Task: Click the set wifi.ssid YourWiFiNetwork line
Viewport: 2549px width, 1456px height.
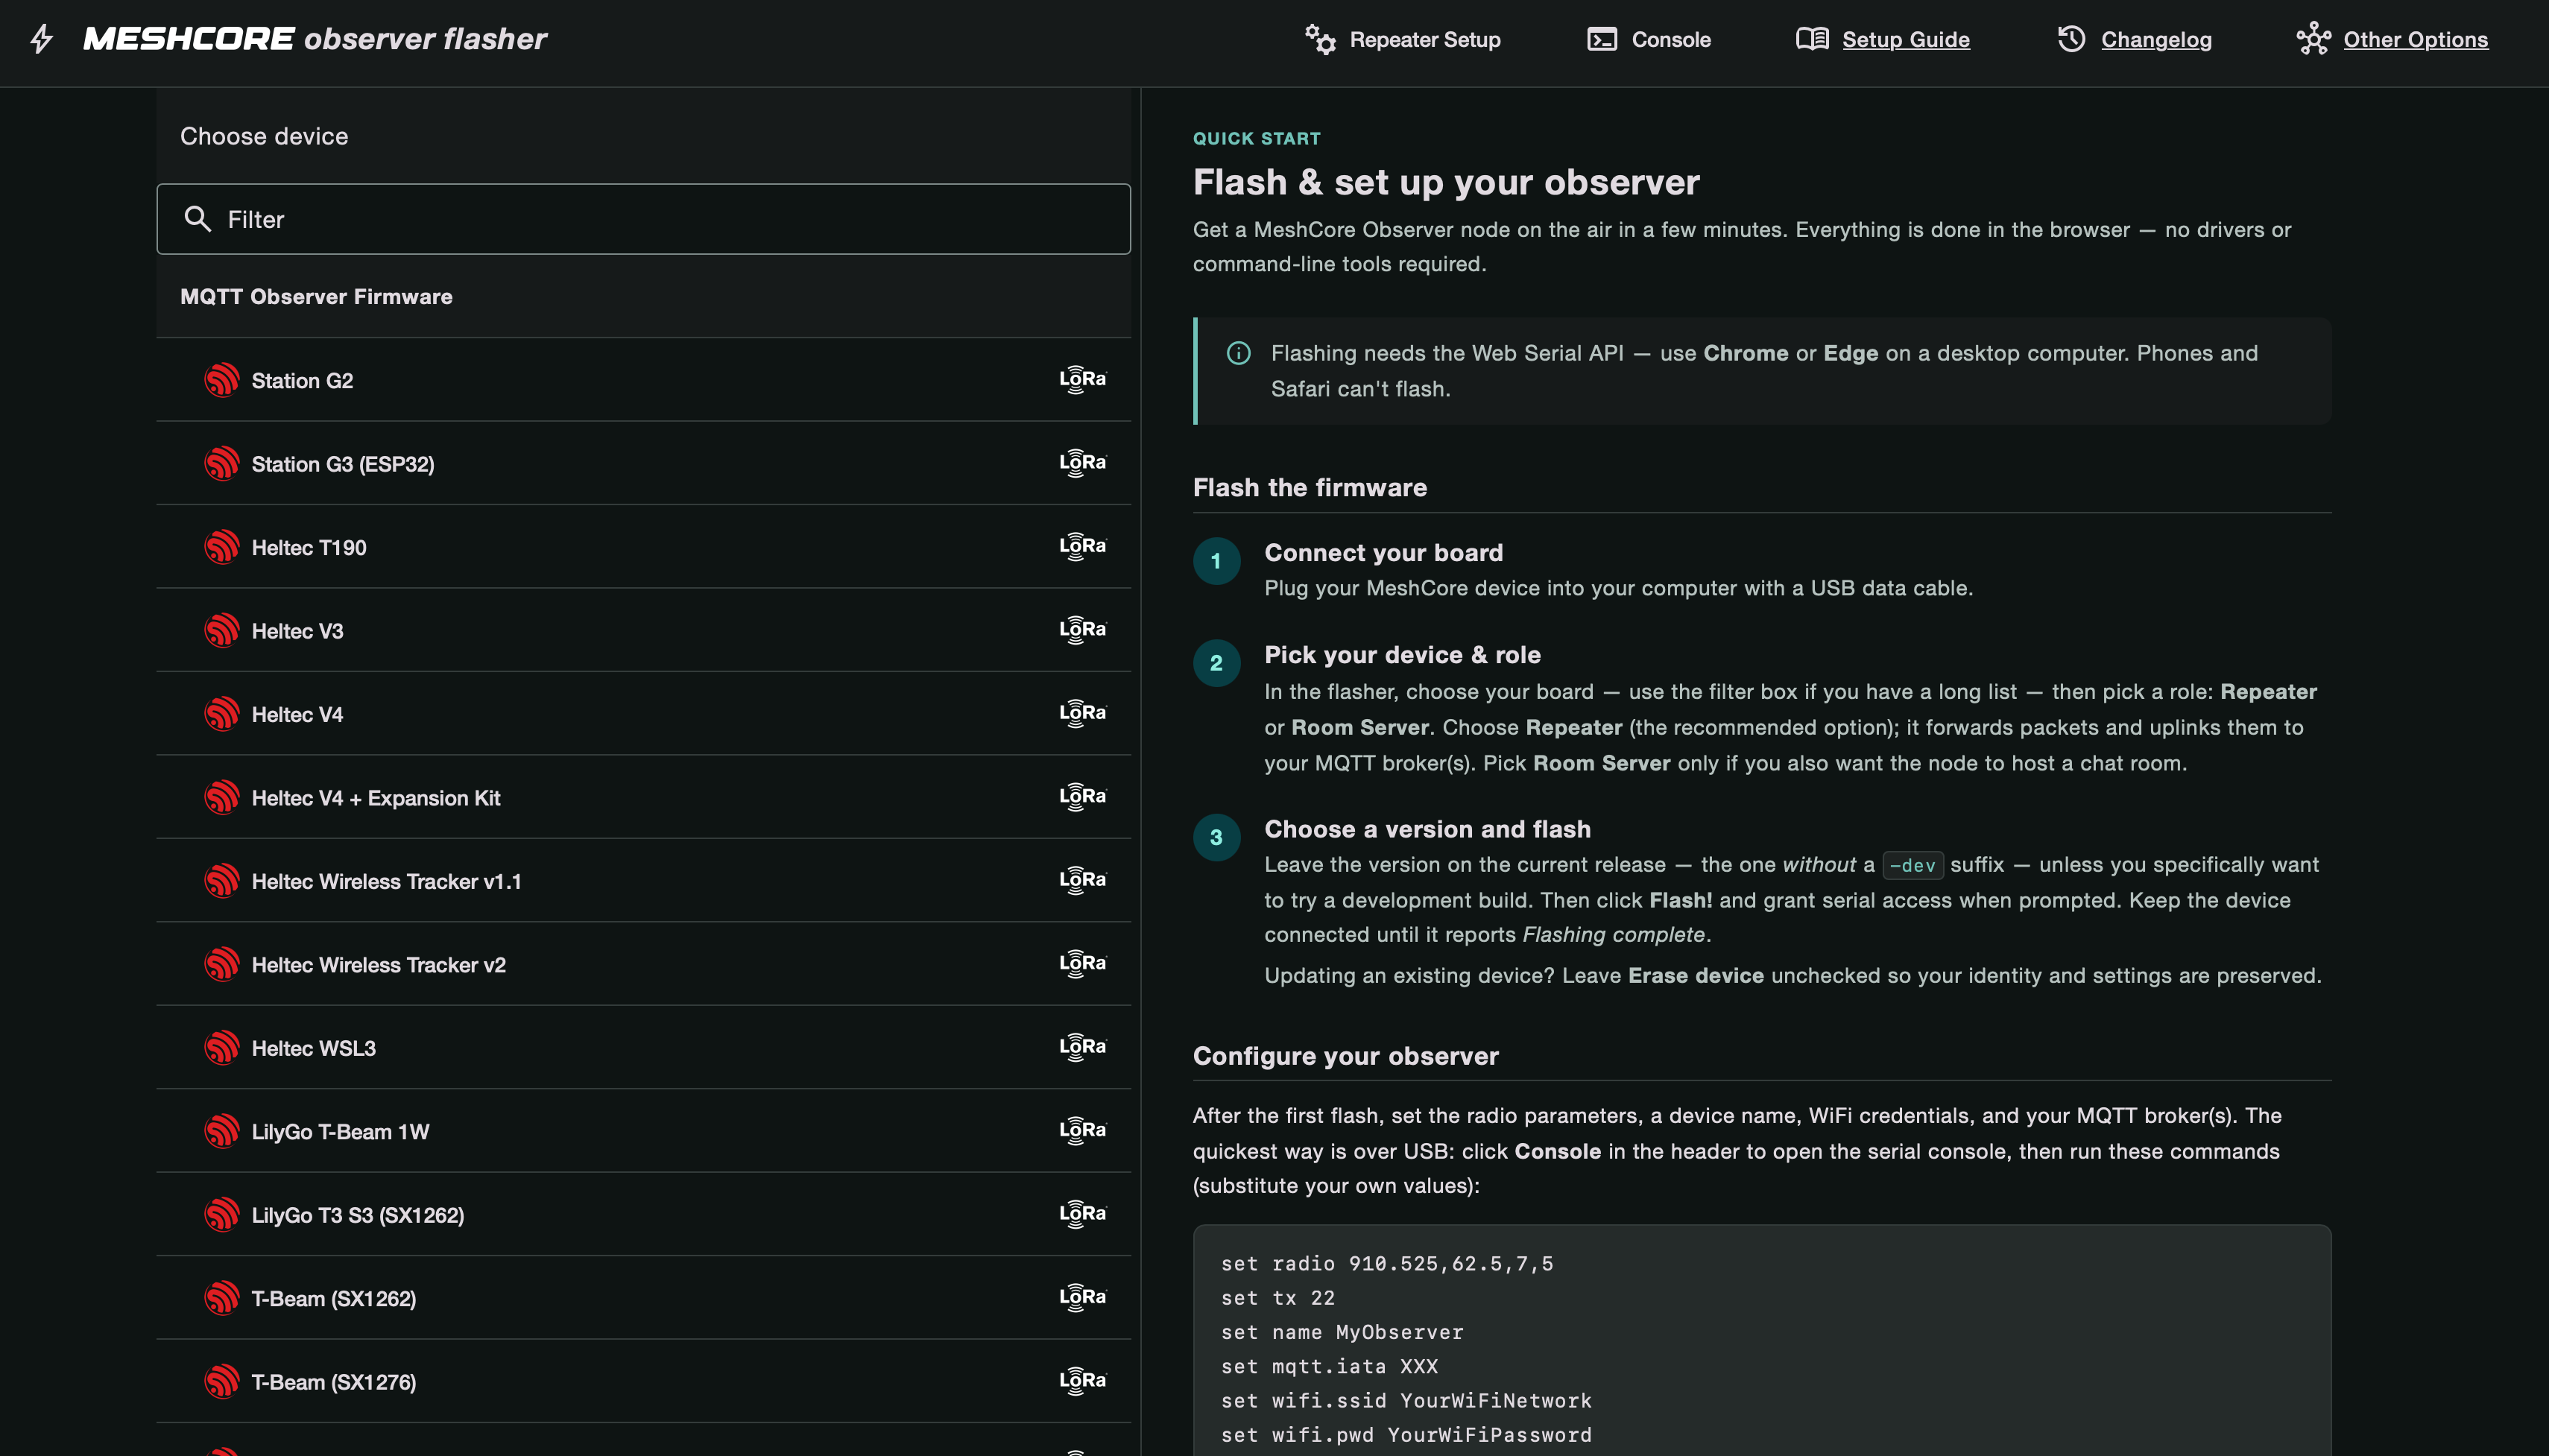Action: (x=1406, y=1400)
